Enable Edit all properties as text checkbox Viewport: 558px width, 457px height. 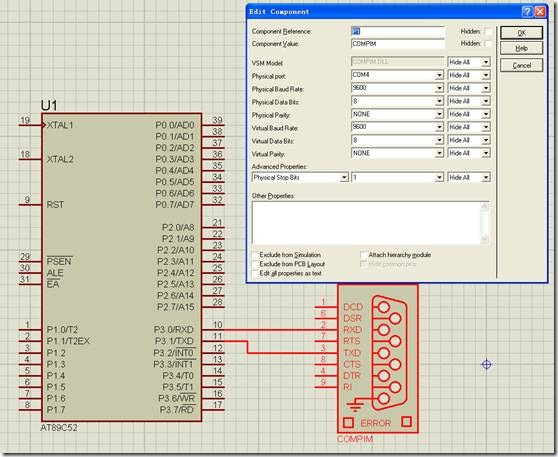pyautogui.click(x=255, y=274)
